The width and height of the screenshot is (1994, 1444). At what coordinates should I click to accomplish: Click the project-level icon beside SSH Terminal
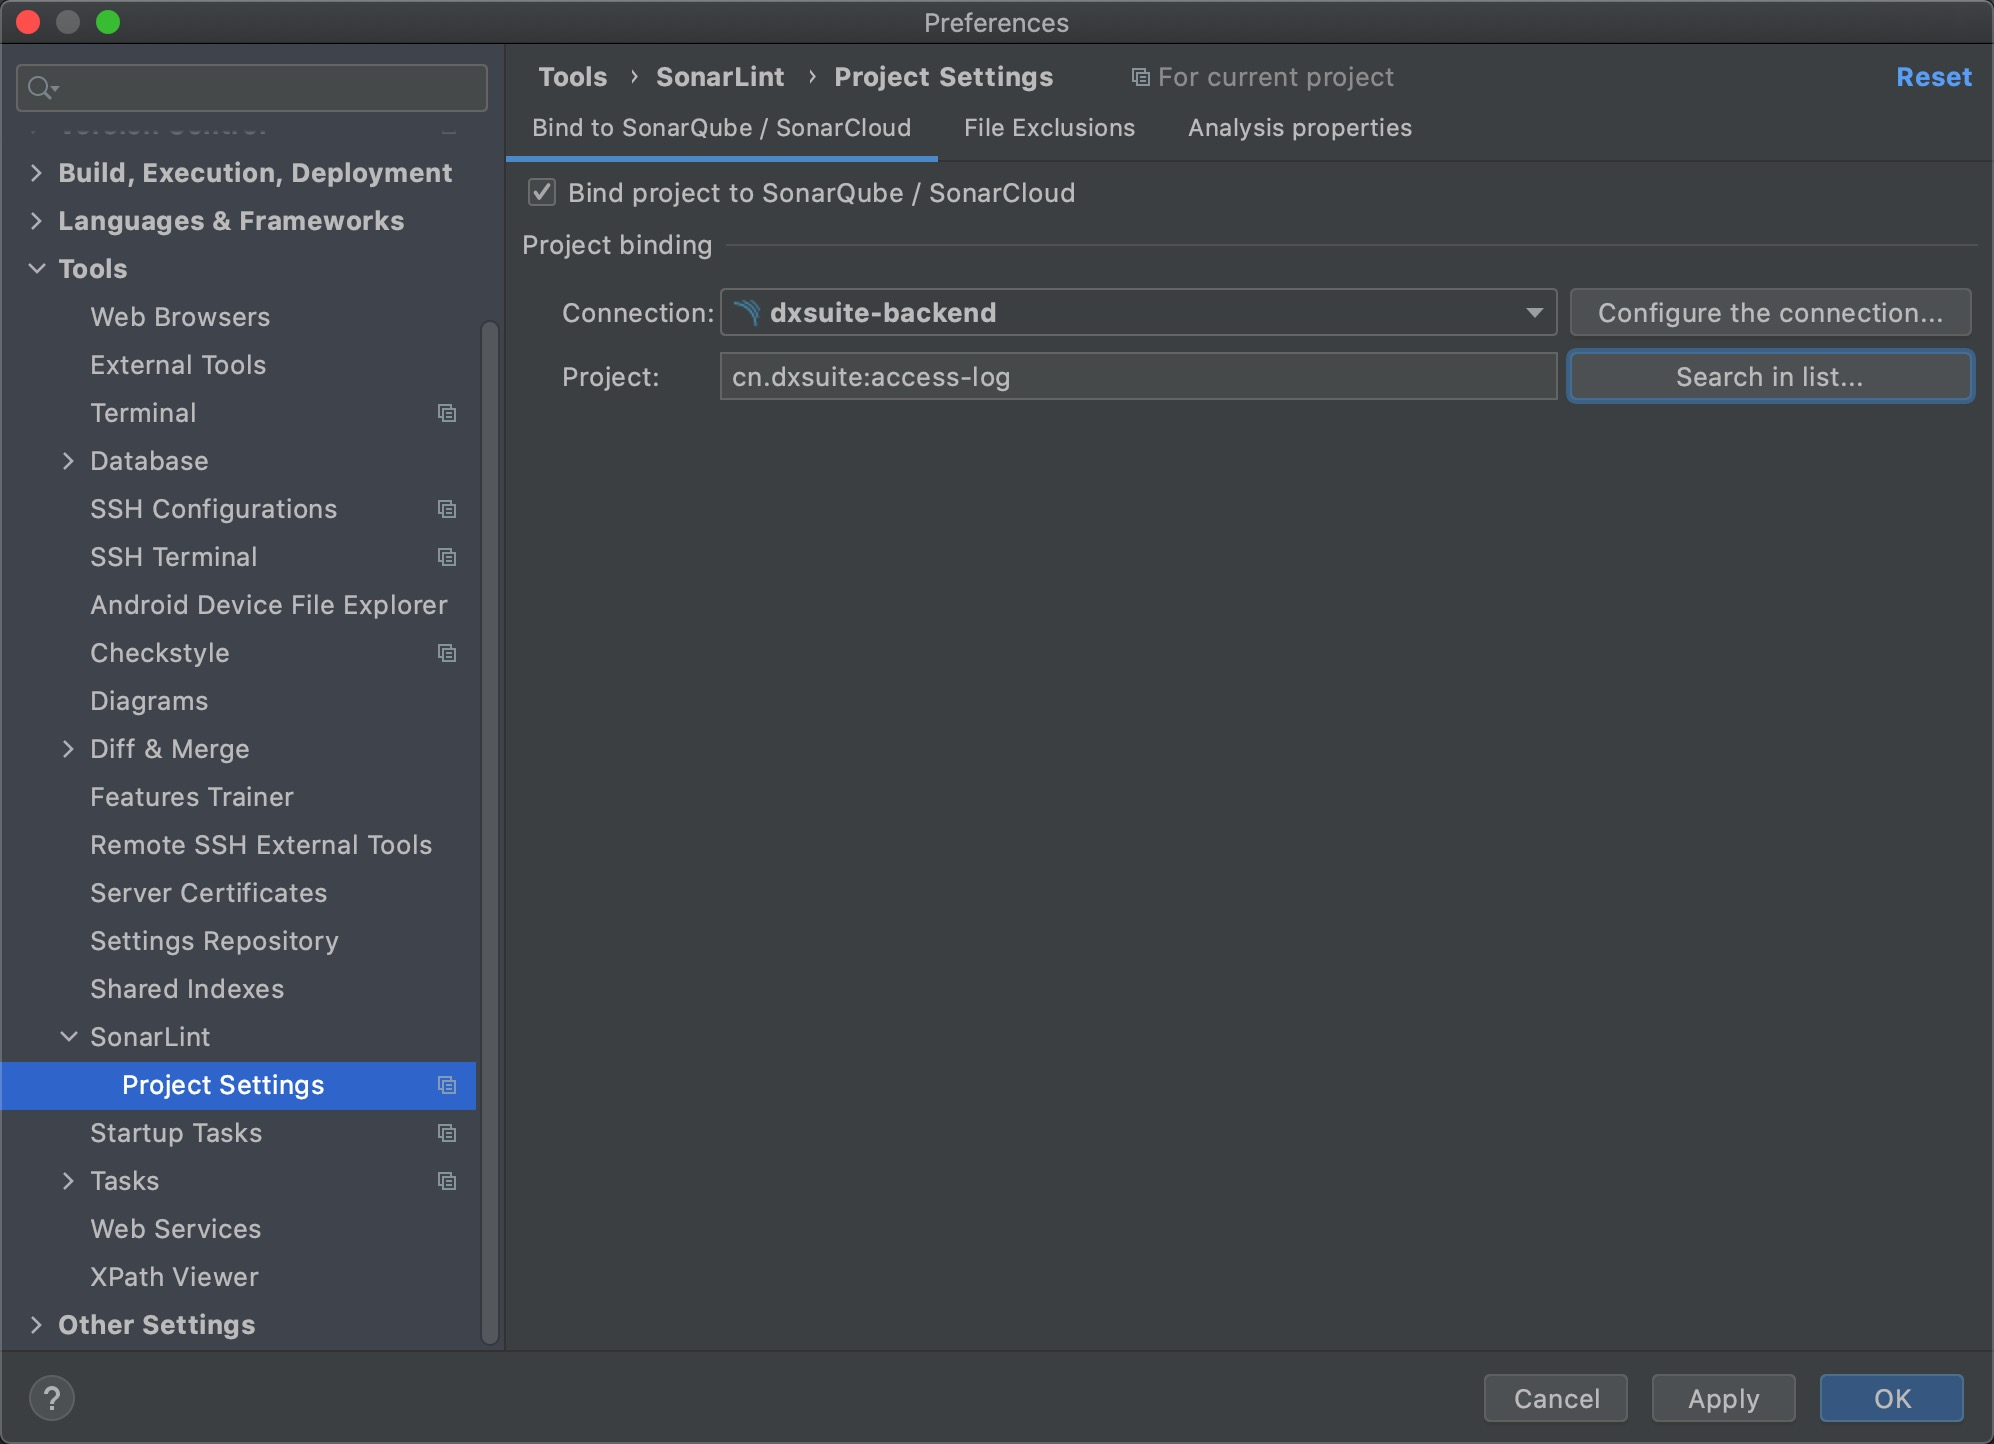point(447,557)
